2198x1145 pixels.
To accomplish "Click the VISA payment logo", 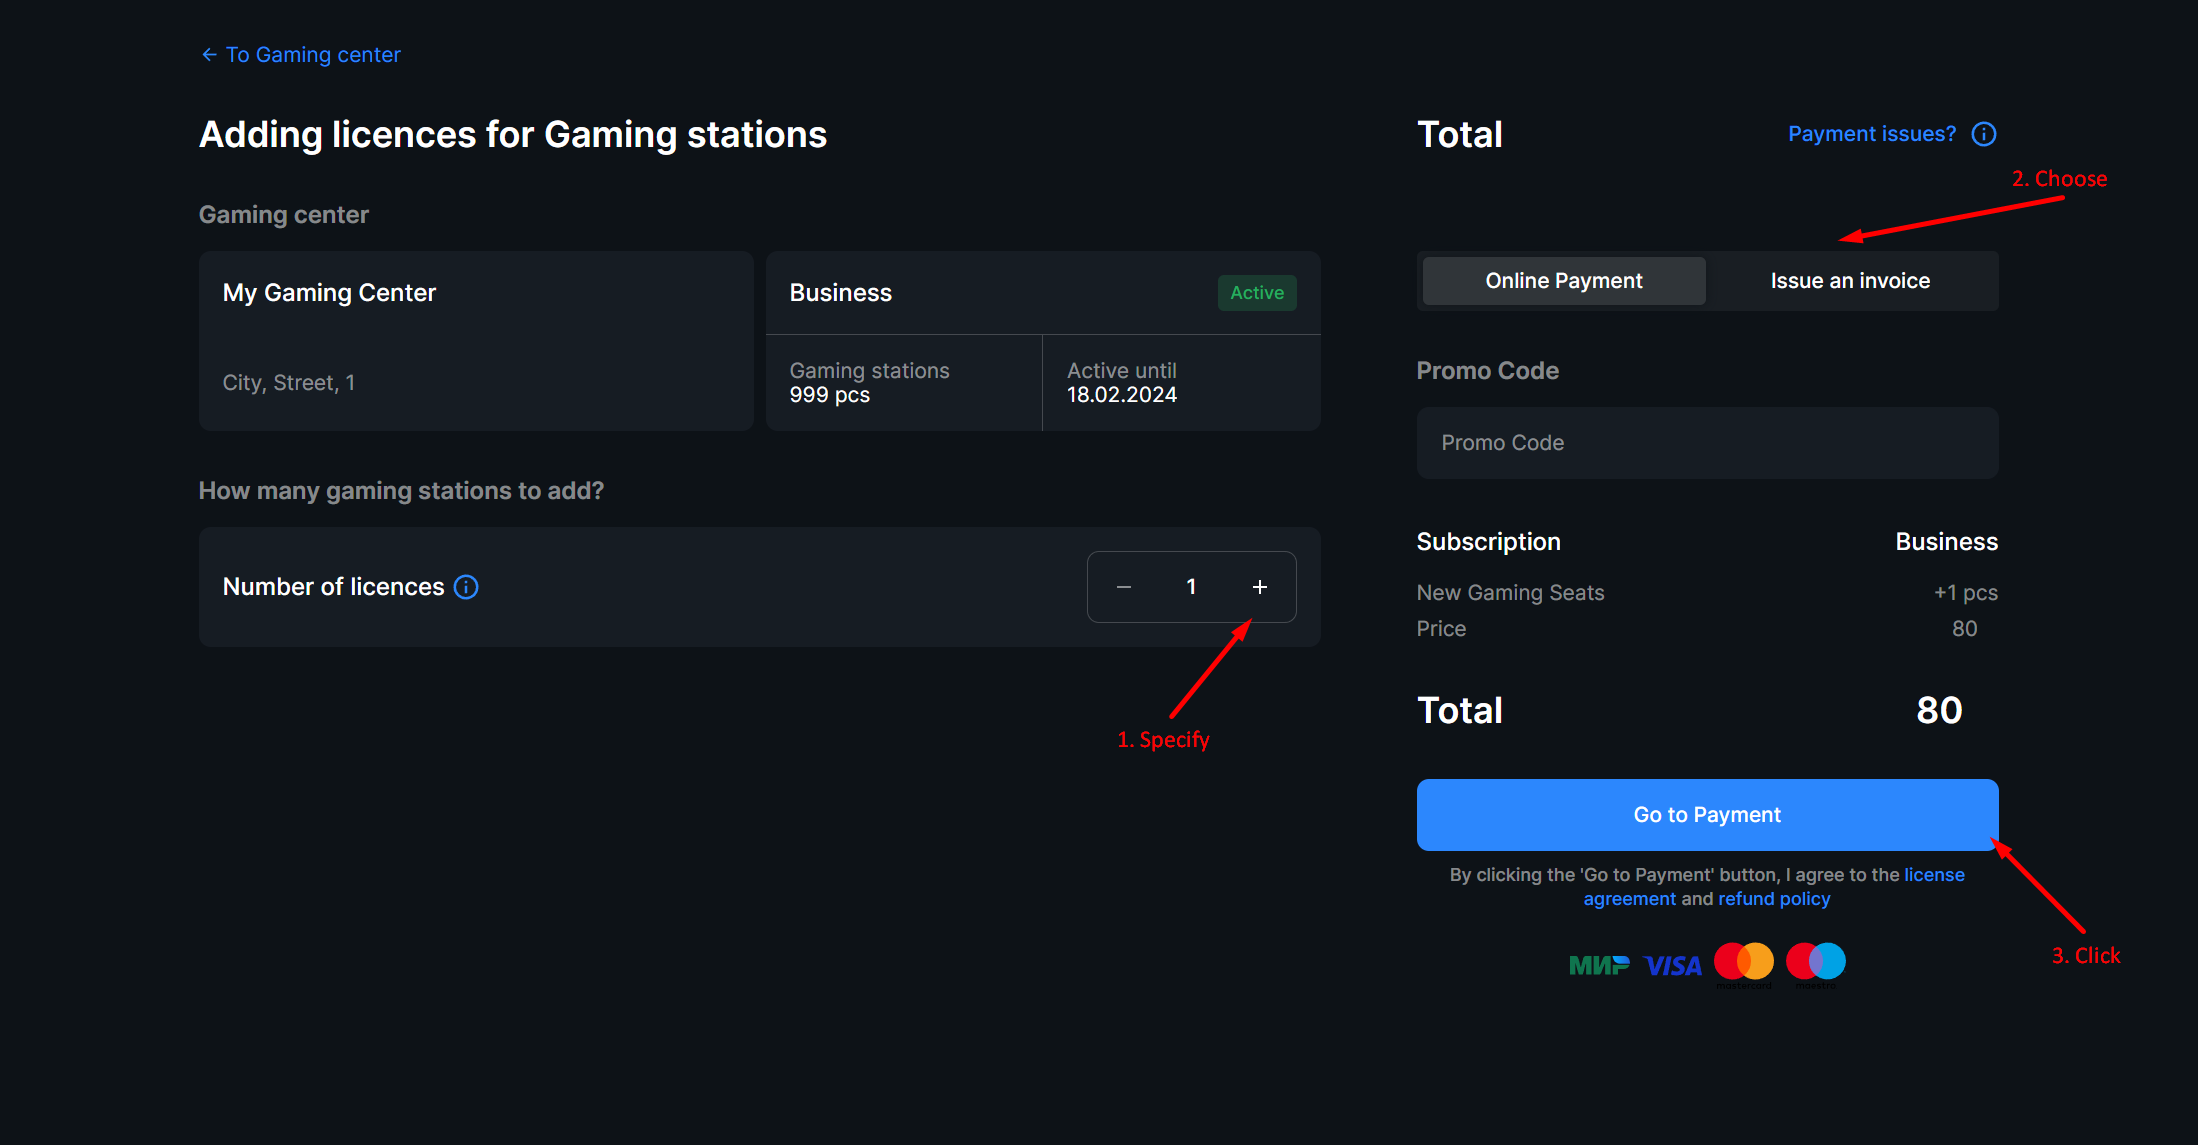I will tap(1672, 965).
